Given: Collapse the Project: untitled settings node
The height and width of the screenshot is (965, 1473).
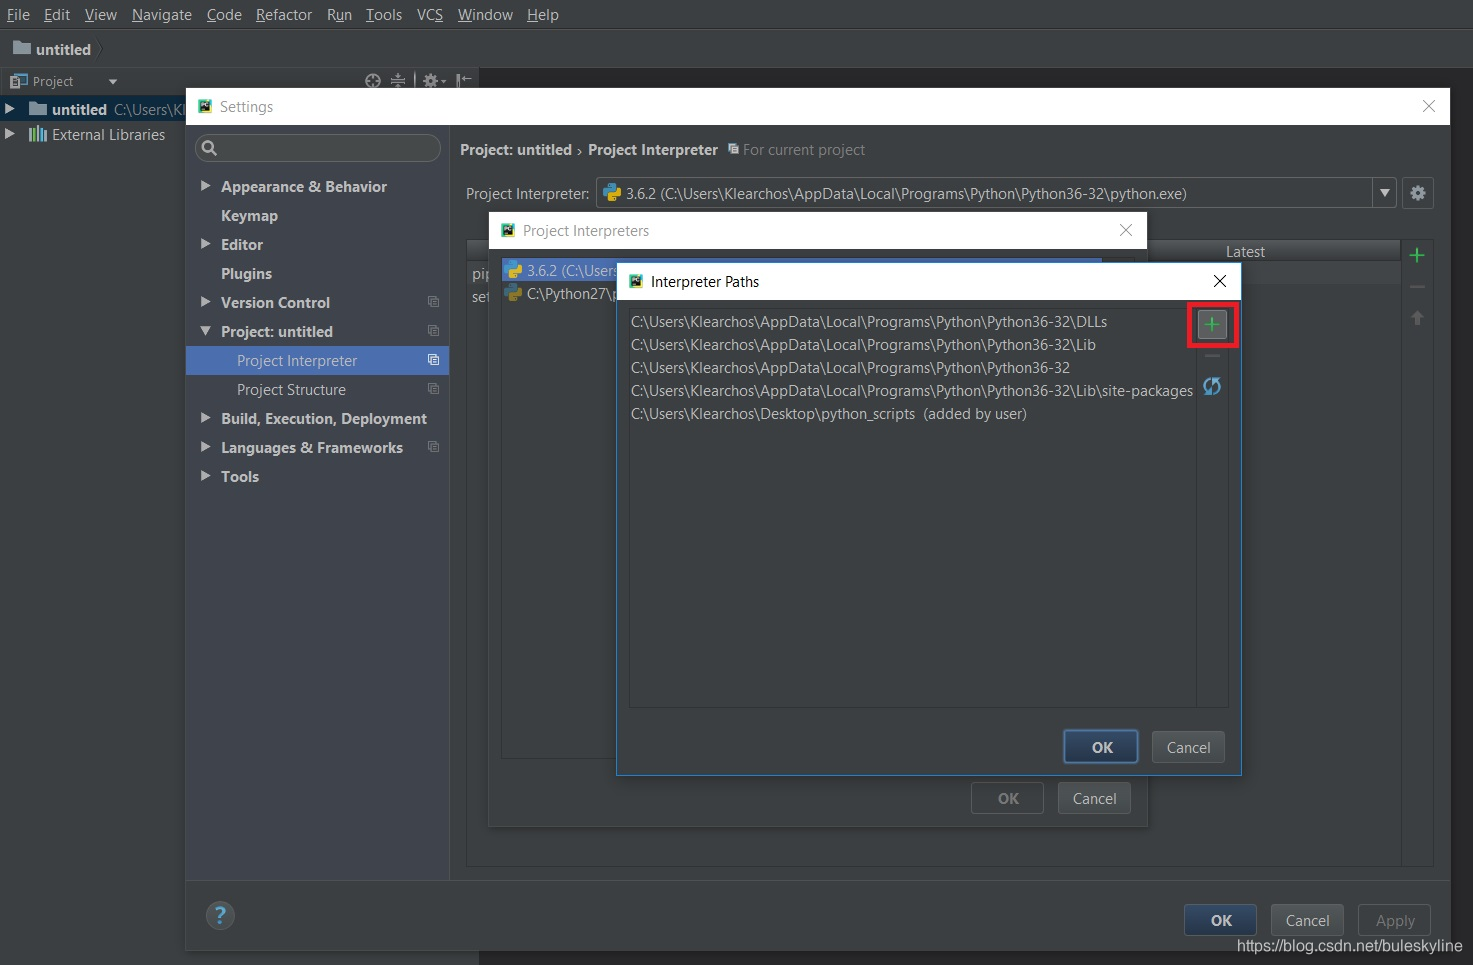Looking at the screenshot, I should 206,331.
